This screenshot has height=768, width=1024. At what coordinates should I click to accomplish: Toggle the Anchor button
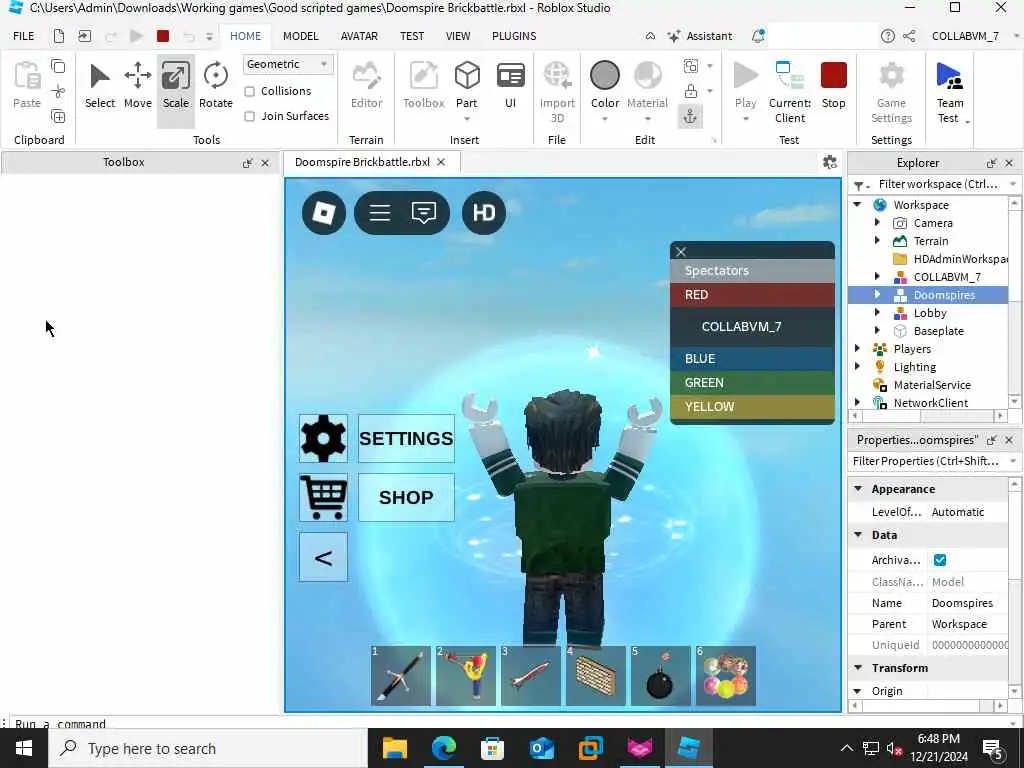tap(690, 117)
